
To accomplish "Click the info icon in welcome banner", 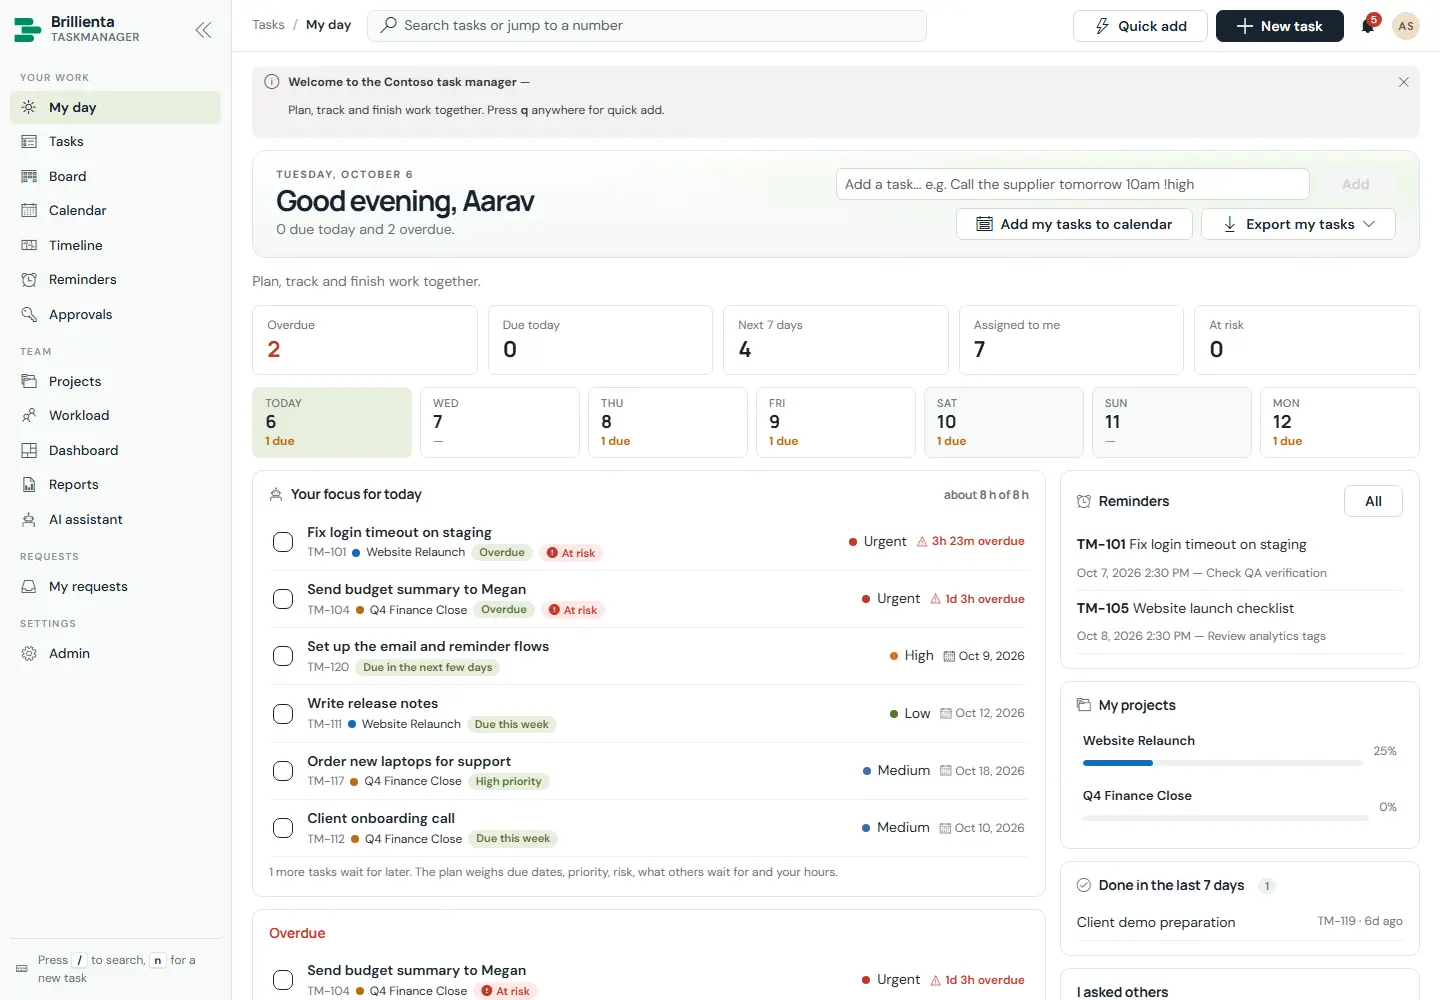I will click(x=271, y=82).
